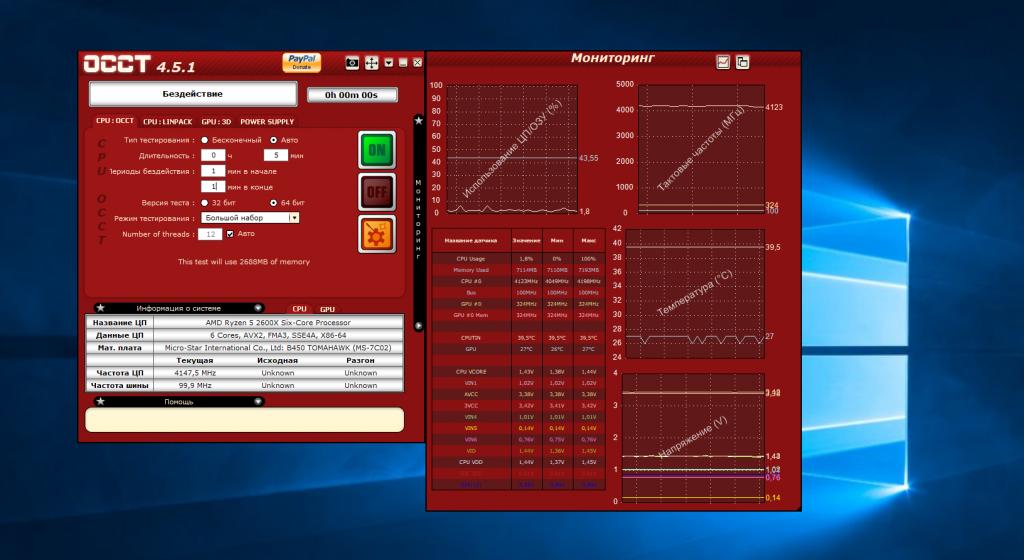Click the arrow at bottom of Мониторинг side strip
The width and height of the screenshot is (1024, 560).
pyautogui.click(x=419, y=325)
